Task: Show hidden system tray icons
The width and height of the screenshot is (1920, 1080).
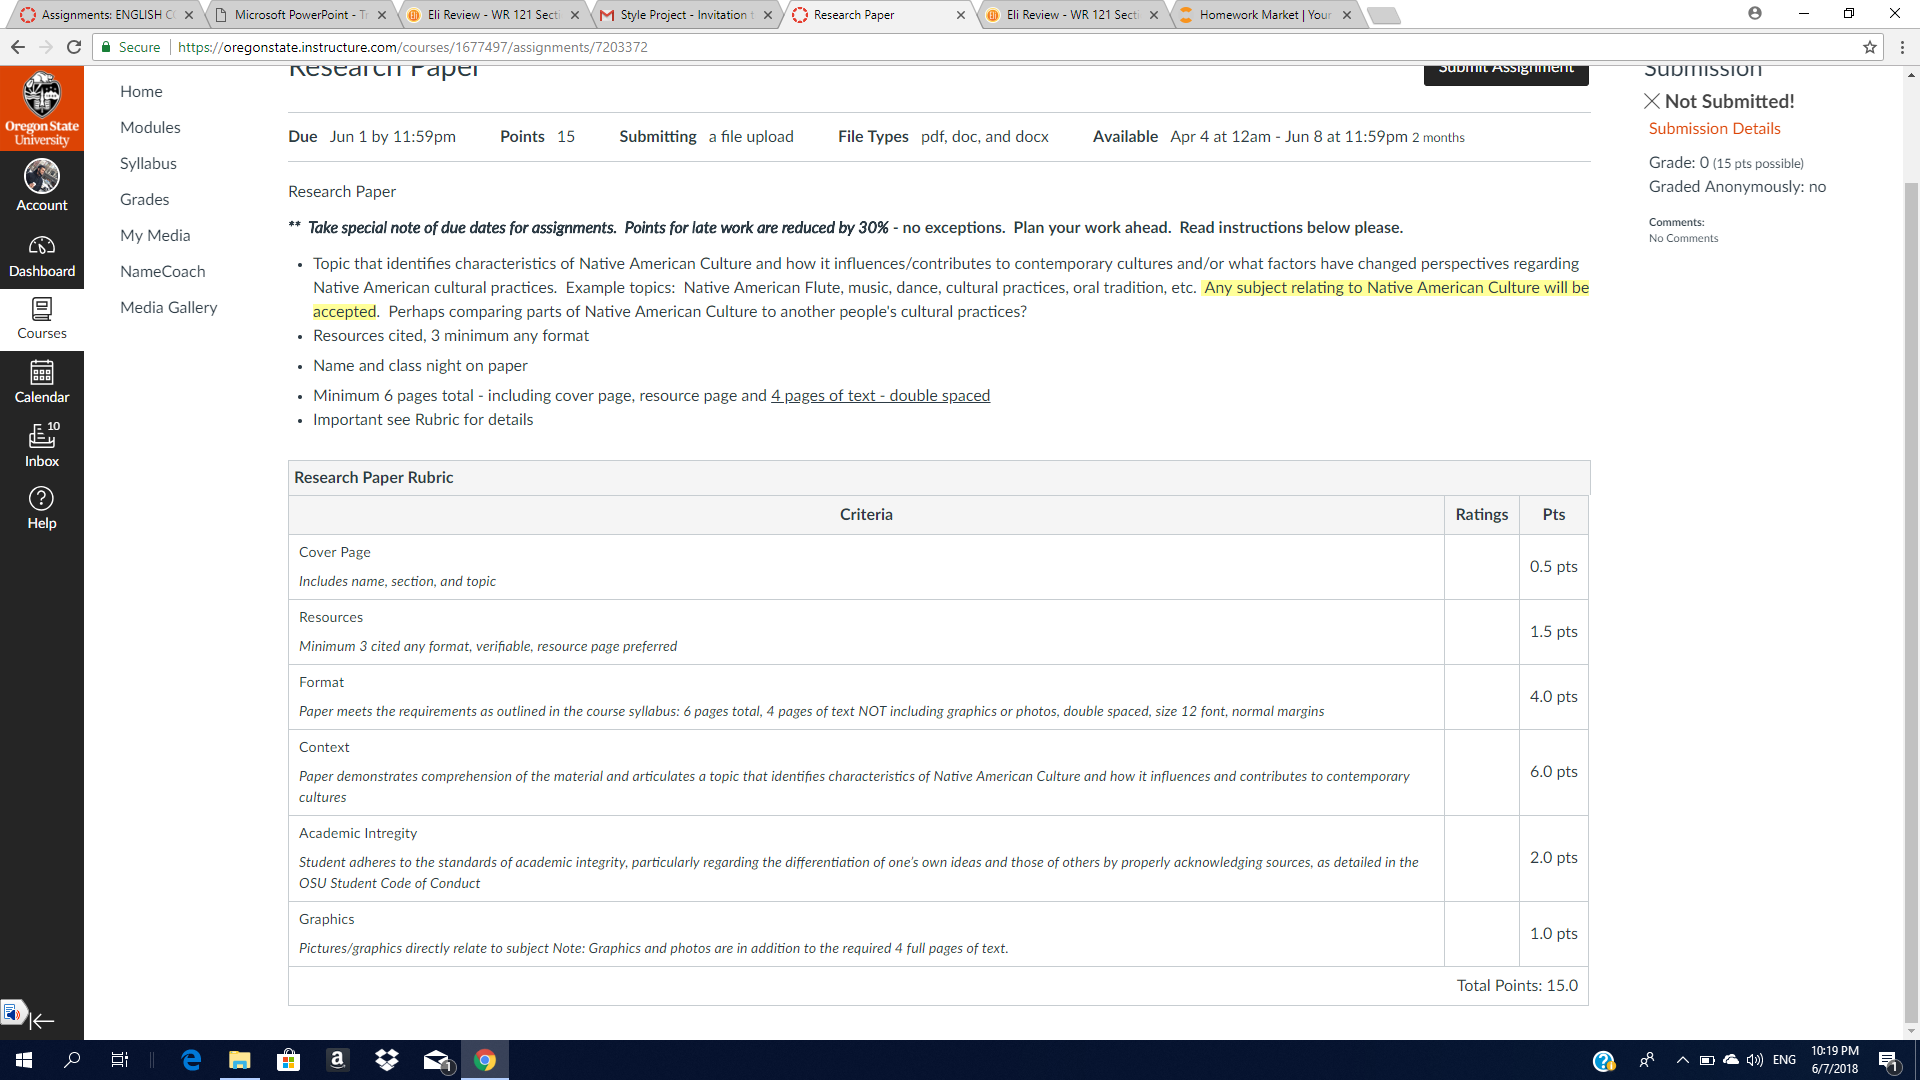Action: coord(1682,1060)
